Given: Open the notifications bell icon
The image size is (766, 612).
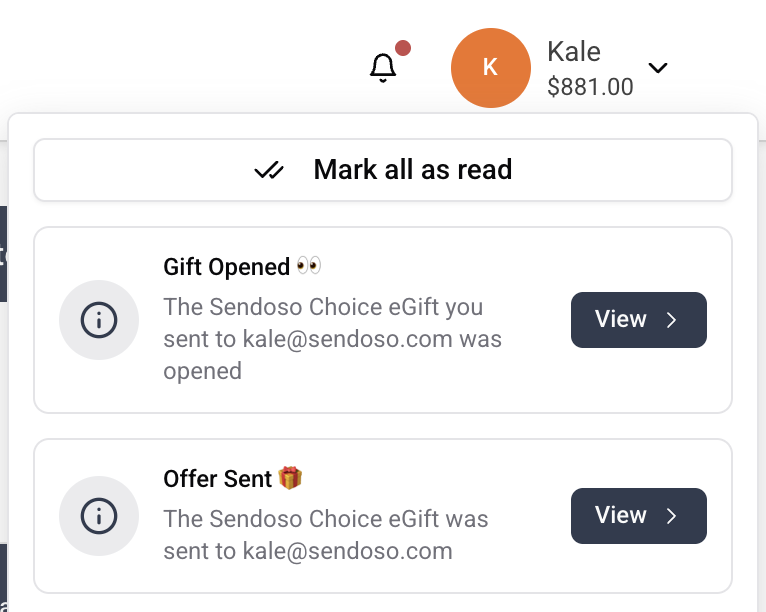Looking at the screenshot, I should (383, 68).
